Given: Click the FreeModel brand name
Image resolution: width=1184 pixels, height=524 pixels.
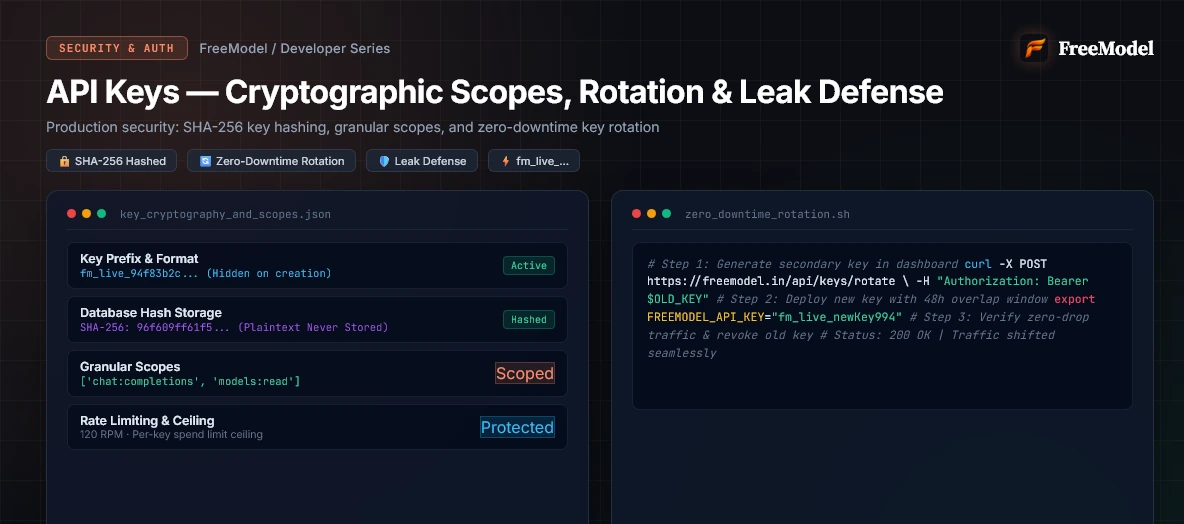Looking at the screenshot, I should pyautogui.click(x=1105, y=48).
